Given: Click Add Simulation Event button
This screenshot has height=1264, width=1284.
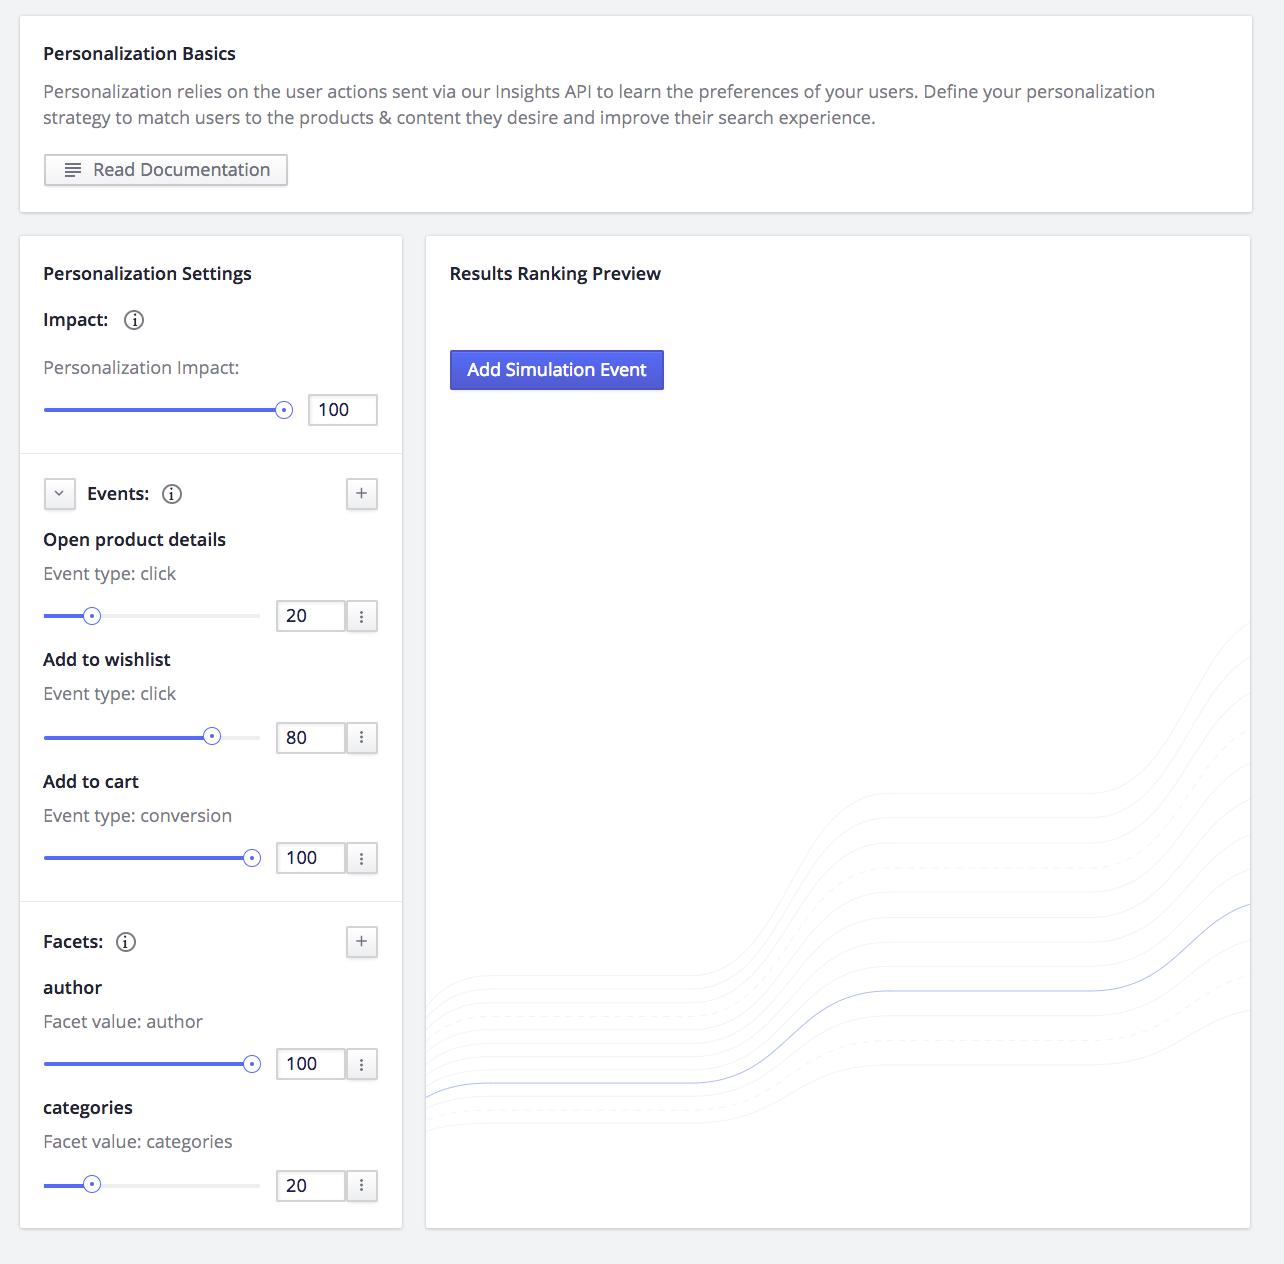Looking at the screenshot, I should [557, 370].
